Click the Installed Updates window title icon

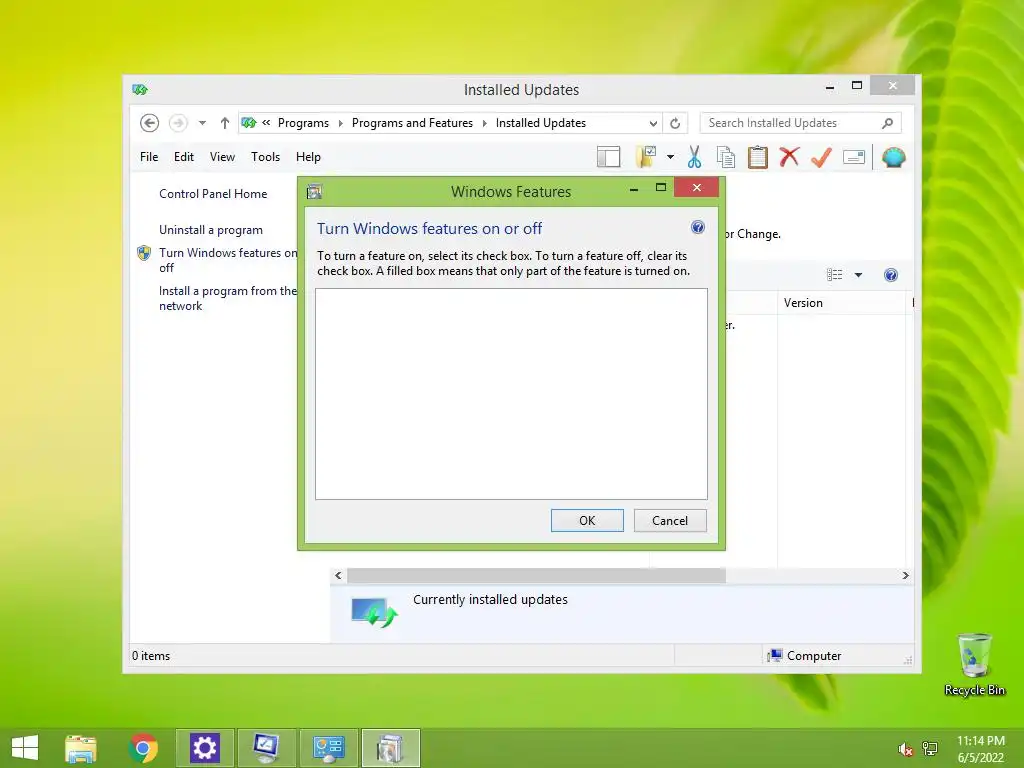click(x=140, y=89)
